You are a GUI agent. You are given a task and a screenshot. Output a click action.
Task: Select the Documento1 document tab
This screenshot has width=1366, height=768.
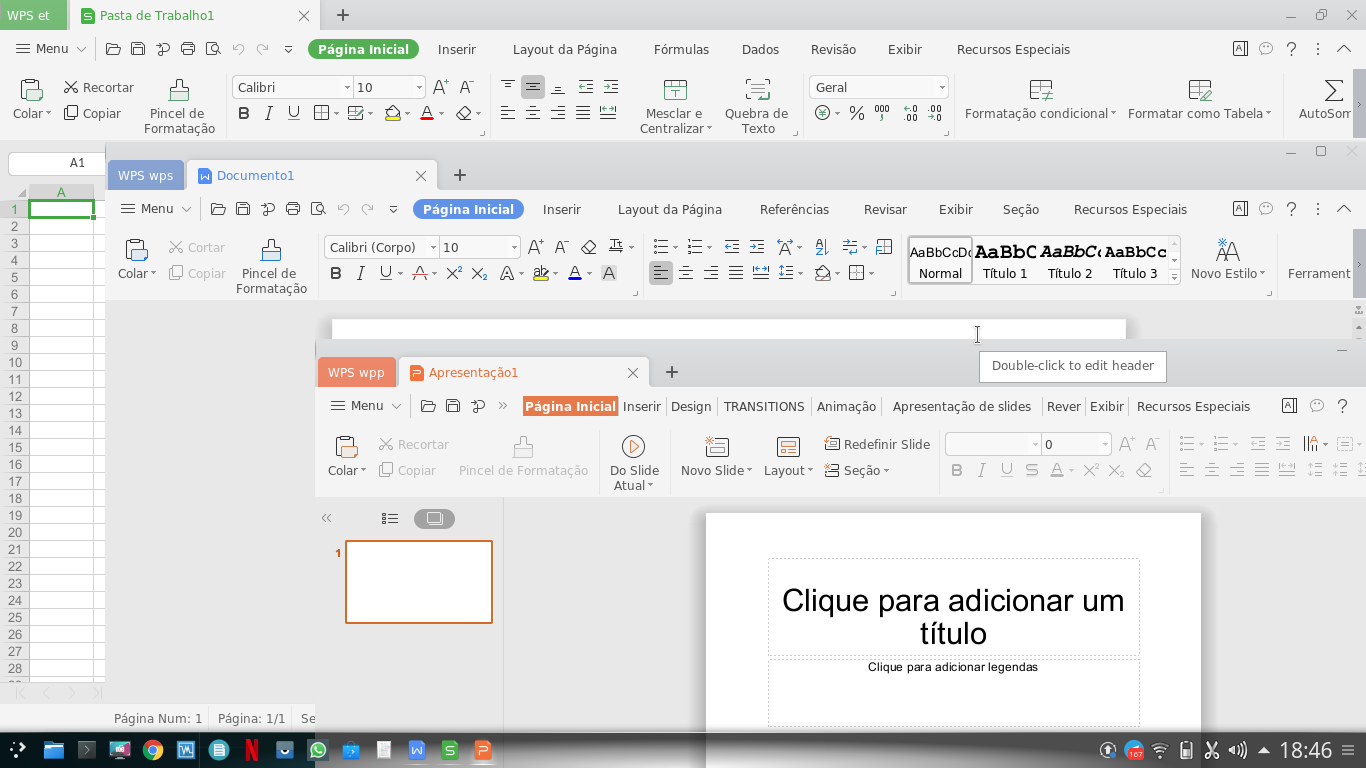313,175
